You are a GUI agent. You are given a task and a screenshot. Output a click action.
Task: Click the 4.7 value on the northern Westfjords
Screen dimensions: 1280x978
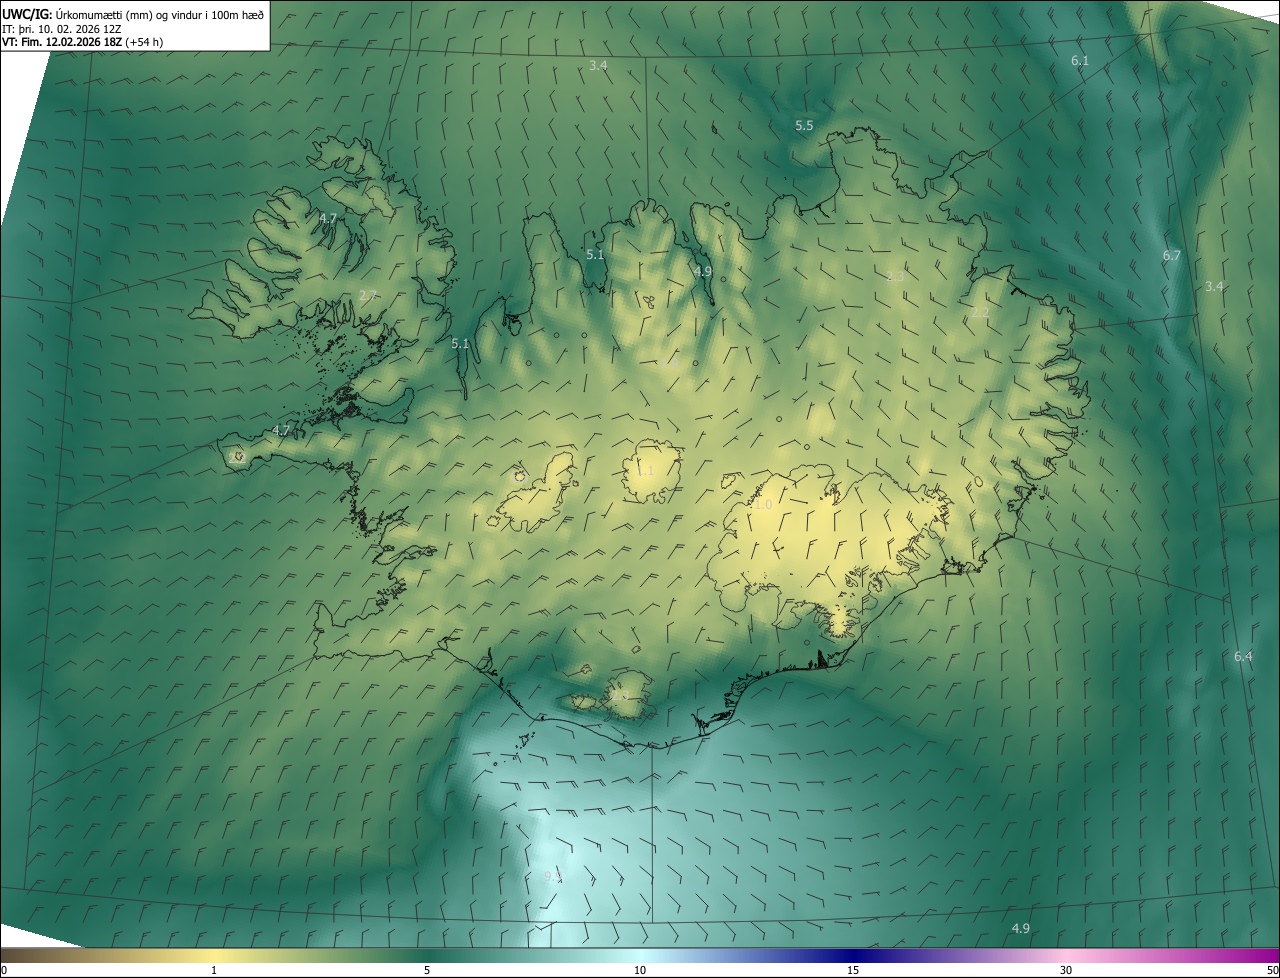pyautogui.click(x=328, y=218)
